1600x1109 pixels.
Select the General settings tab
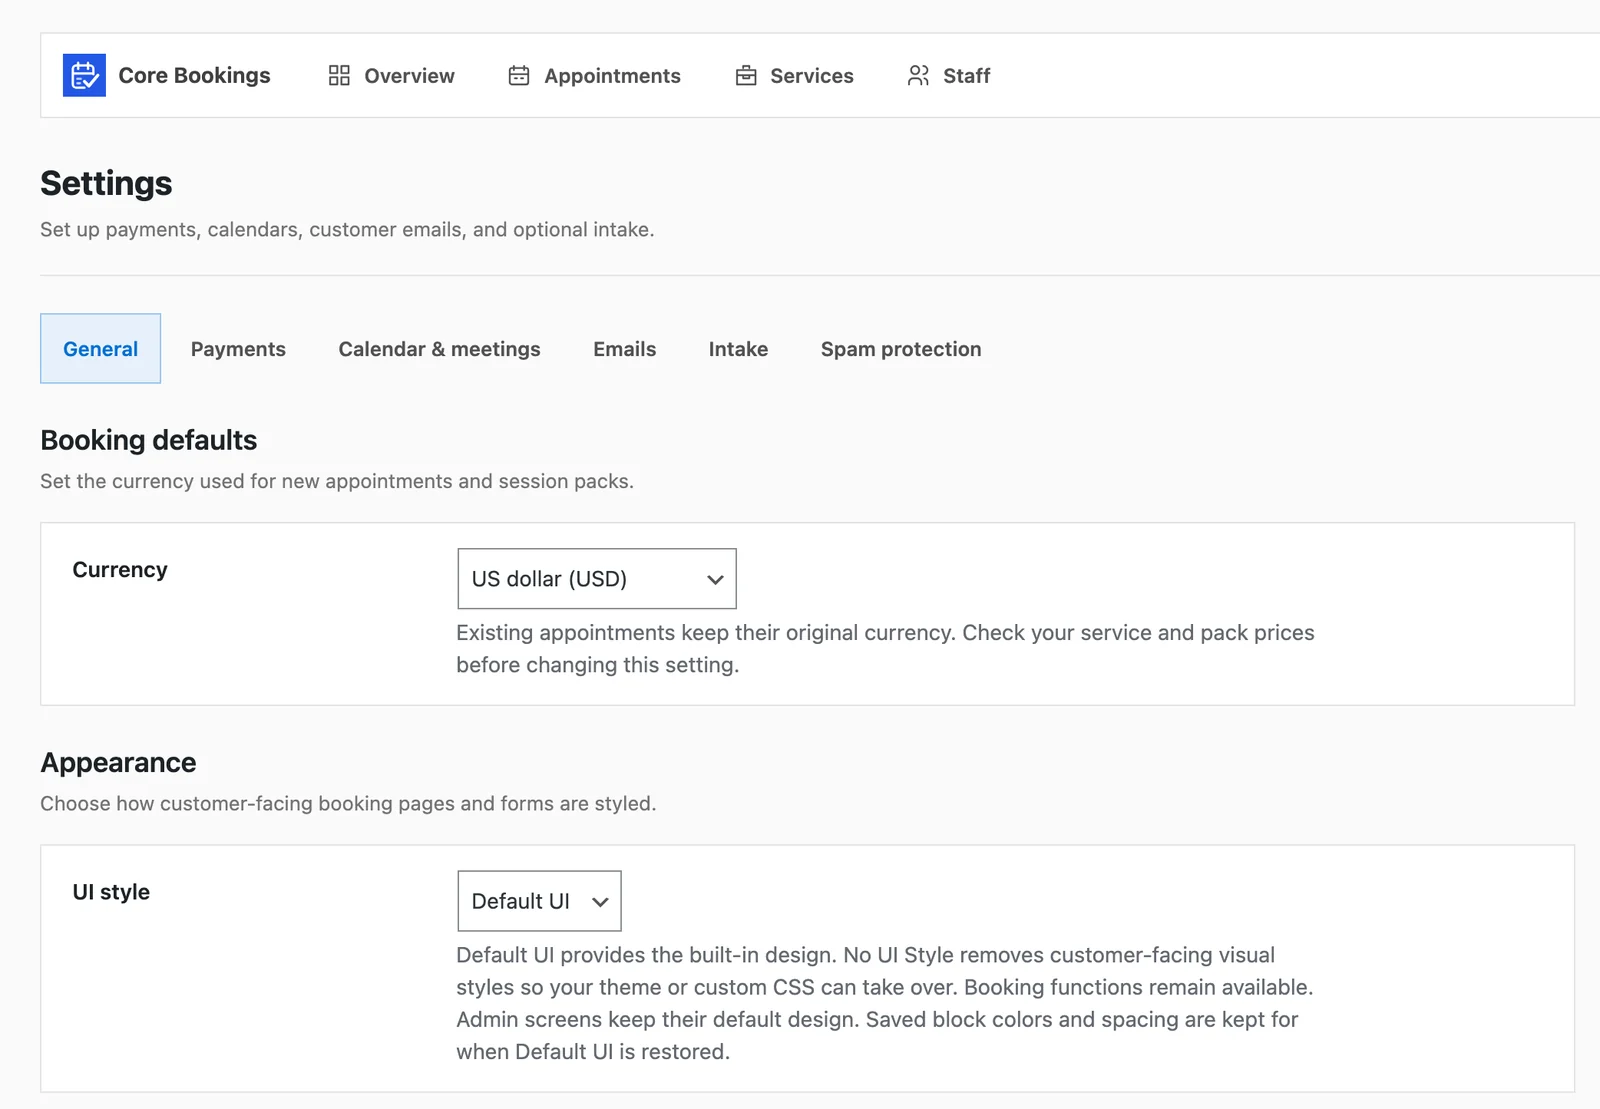click(x=100, y=348)
